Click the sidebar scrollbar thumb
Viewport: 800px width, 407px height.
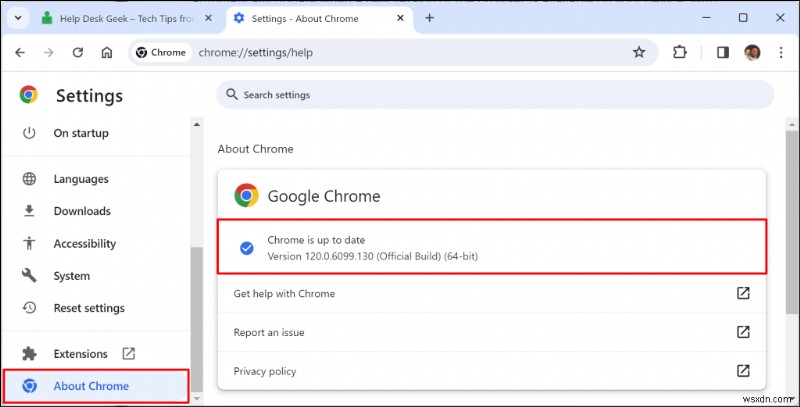pos(197,319)
